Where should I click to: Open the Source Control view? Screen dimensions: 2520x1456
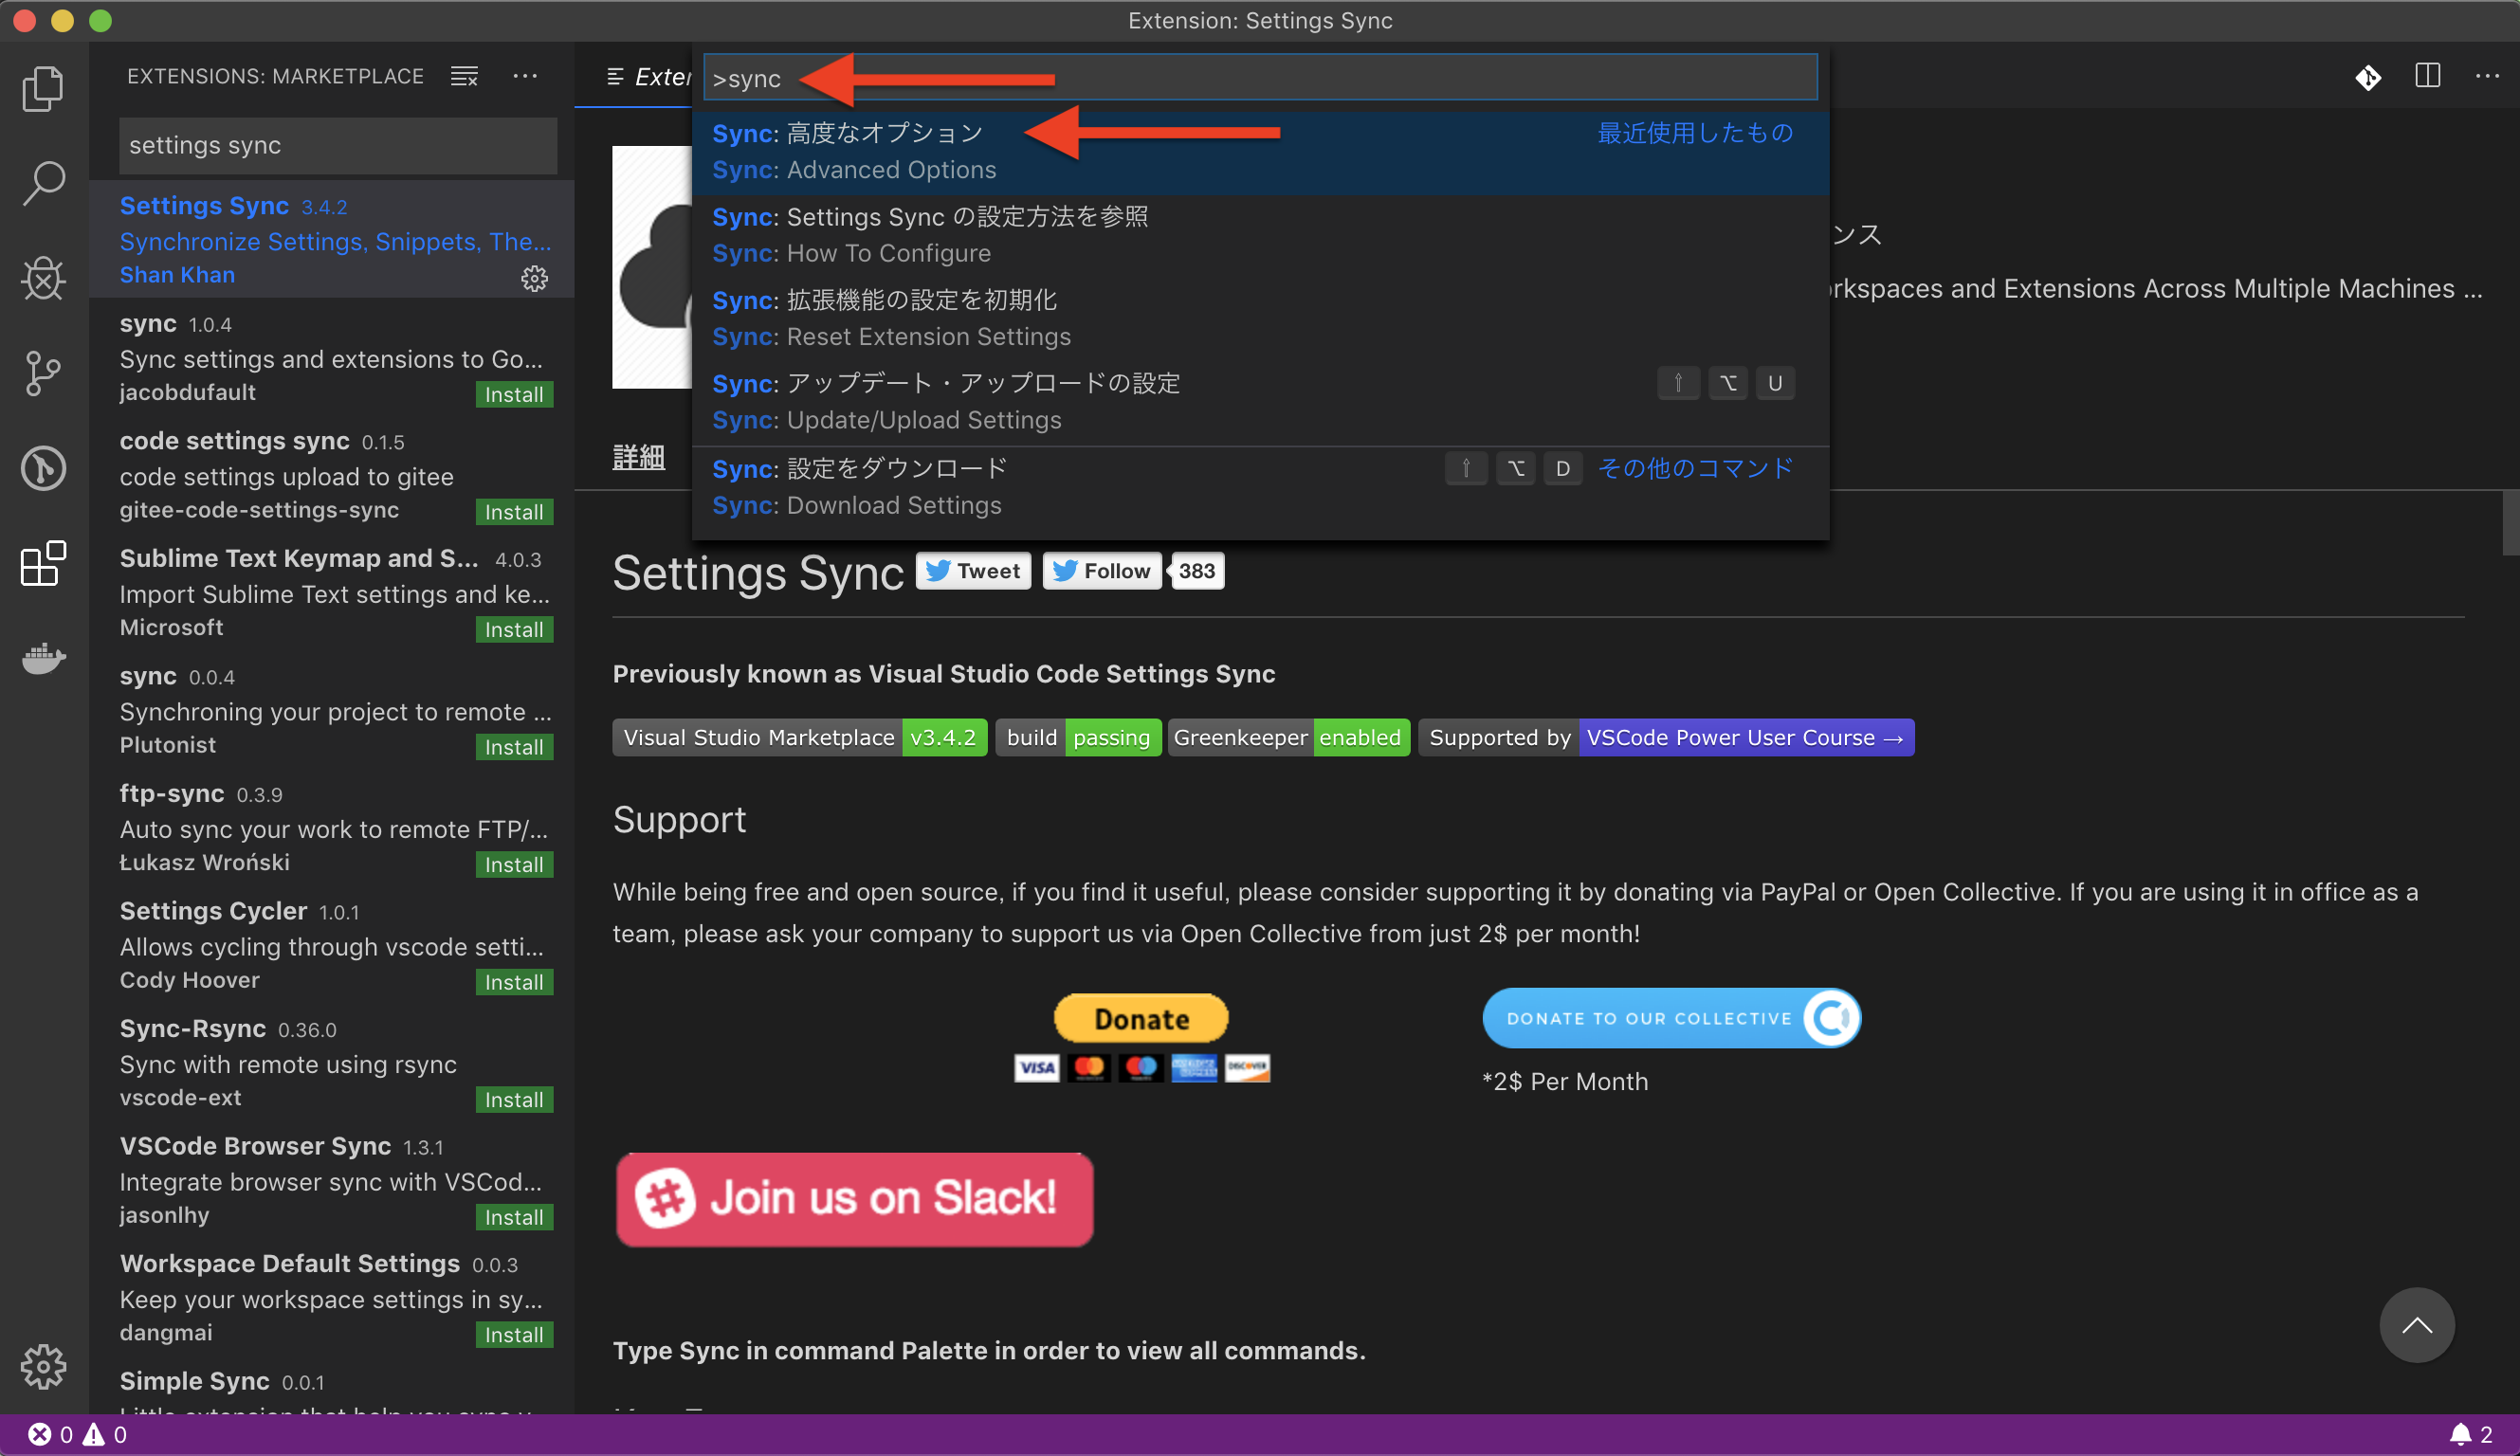point(43,373)
